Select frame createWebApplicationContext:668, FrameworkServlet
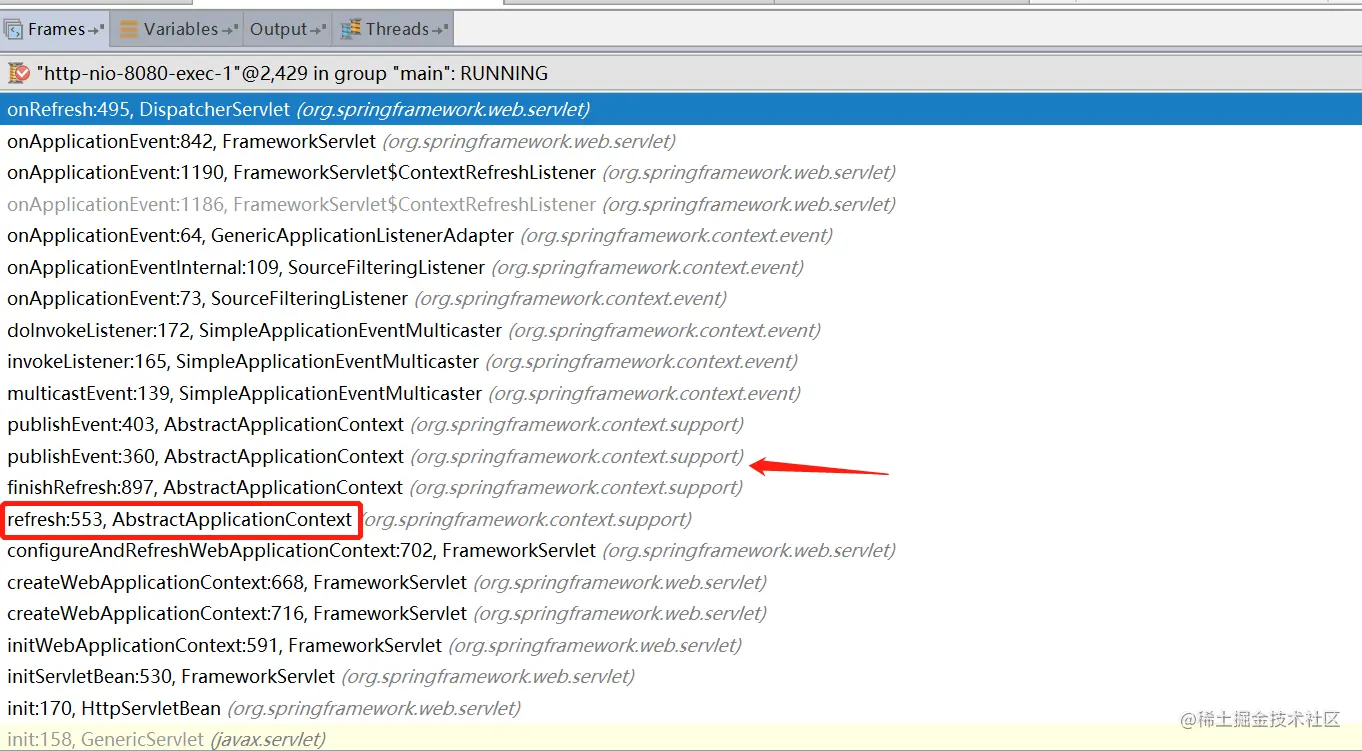The height and width of the screenshot is (751, 1362). [x=681, y=582]
